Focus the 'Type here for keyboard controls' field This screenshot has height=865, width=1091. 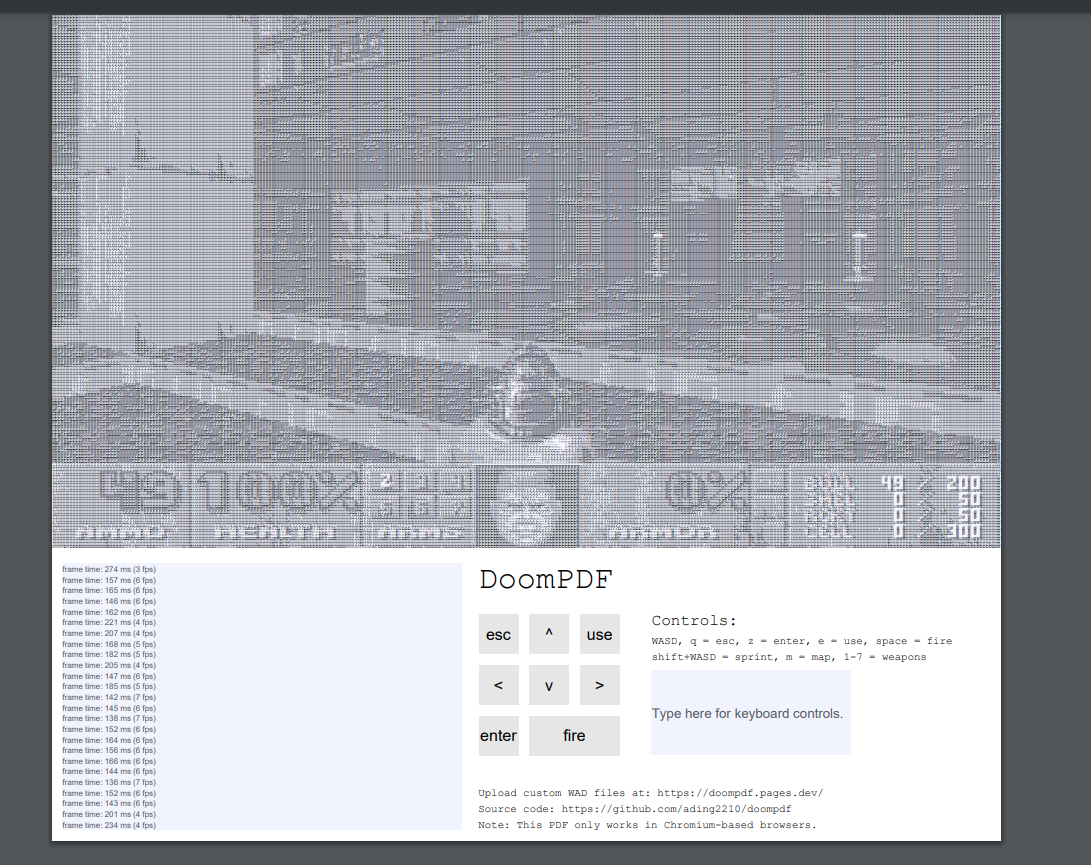[751, 713]
